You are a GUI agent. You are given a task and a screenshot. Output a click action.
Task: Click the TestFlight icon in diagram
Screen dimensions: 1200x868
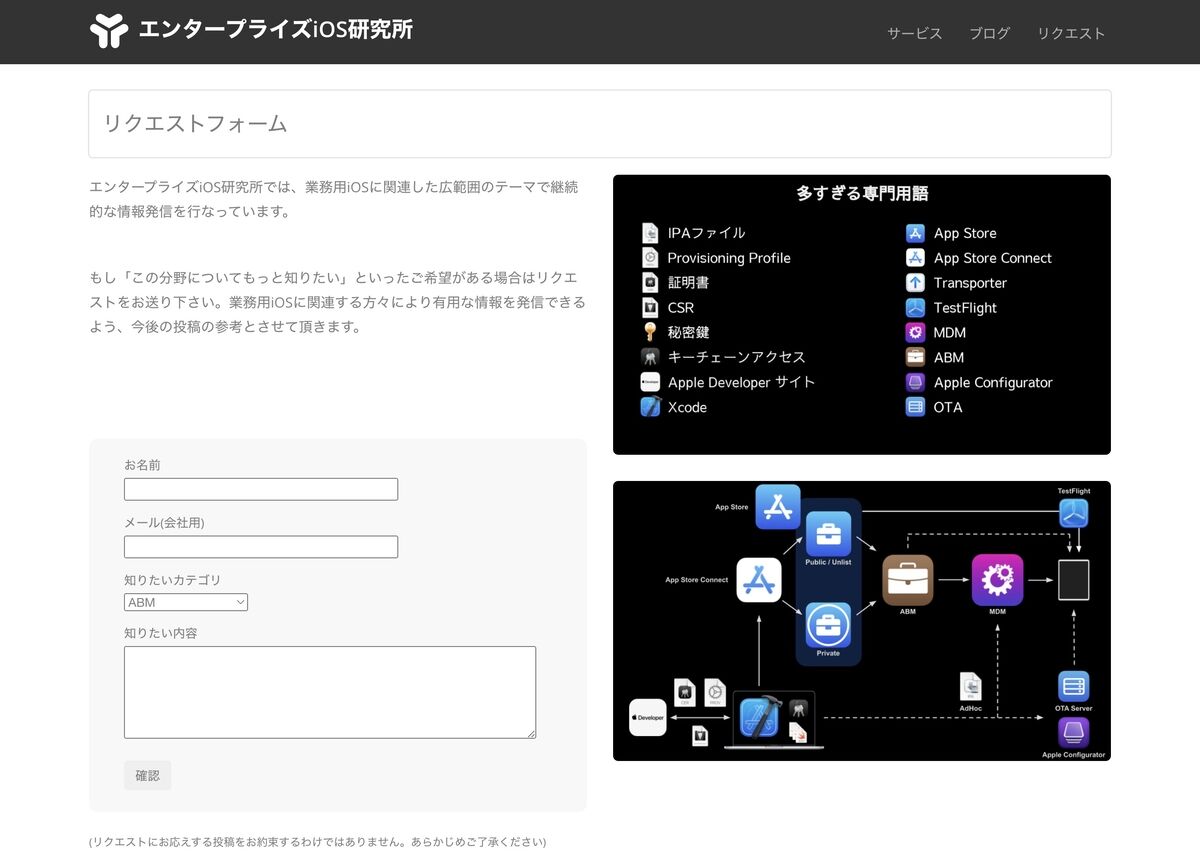pyautogui.click(x=1074, y=513)
